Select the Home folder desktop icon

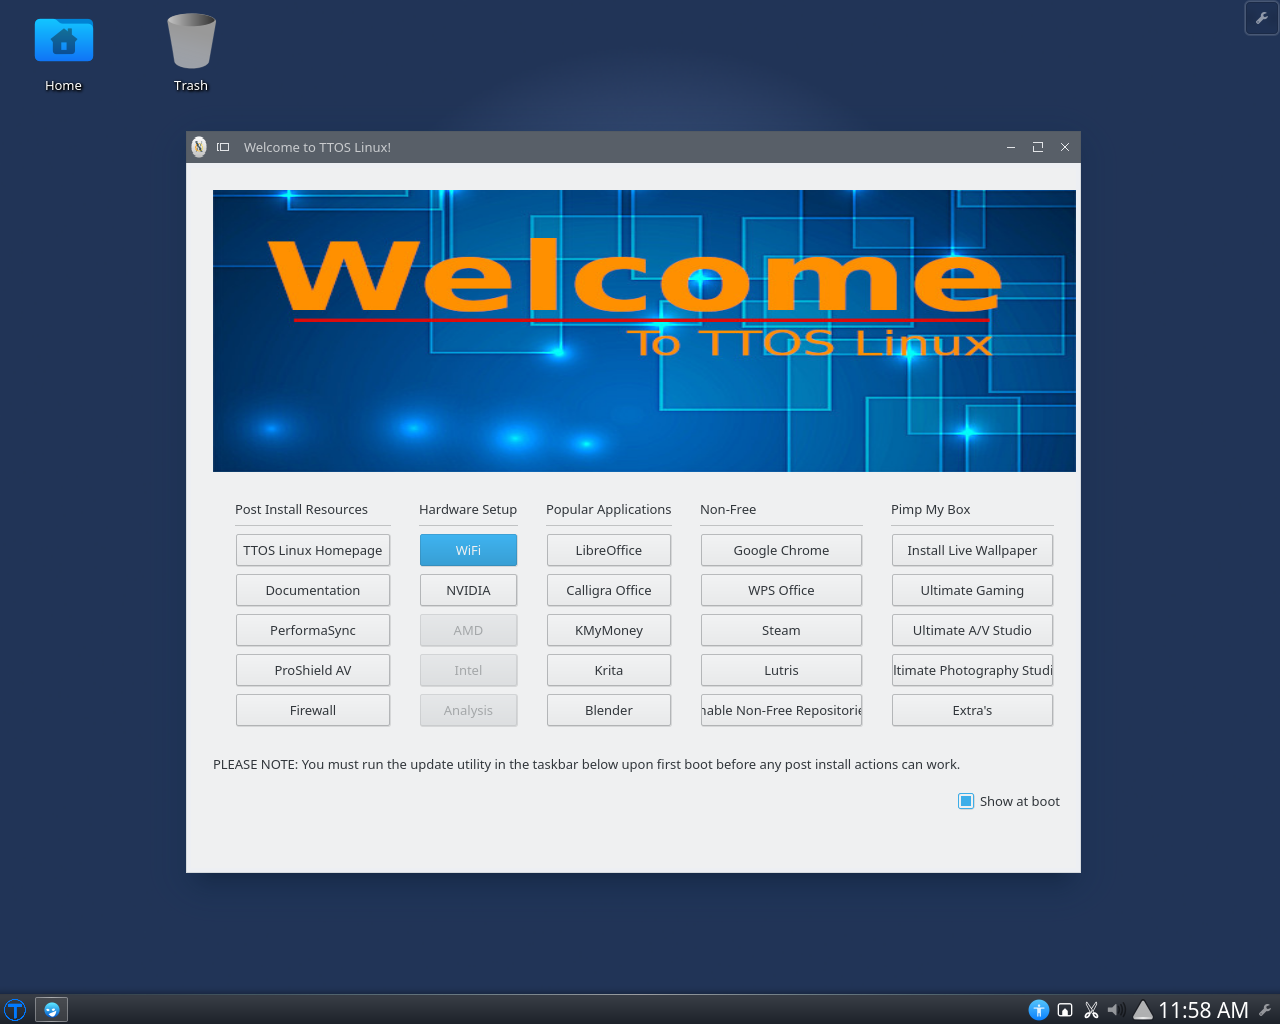(x=63, y=55)
